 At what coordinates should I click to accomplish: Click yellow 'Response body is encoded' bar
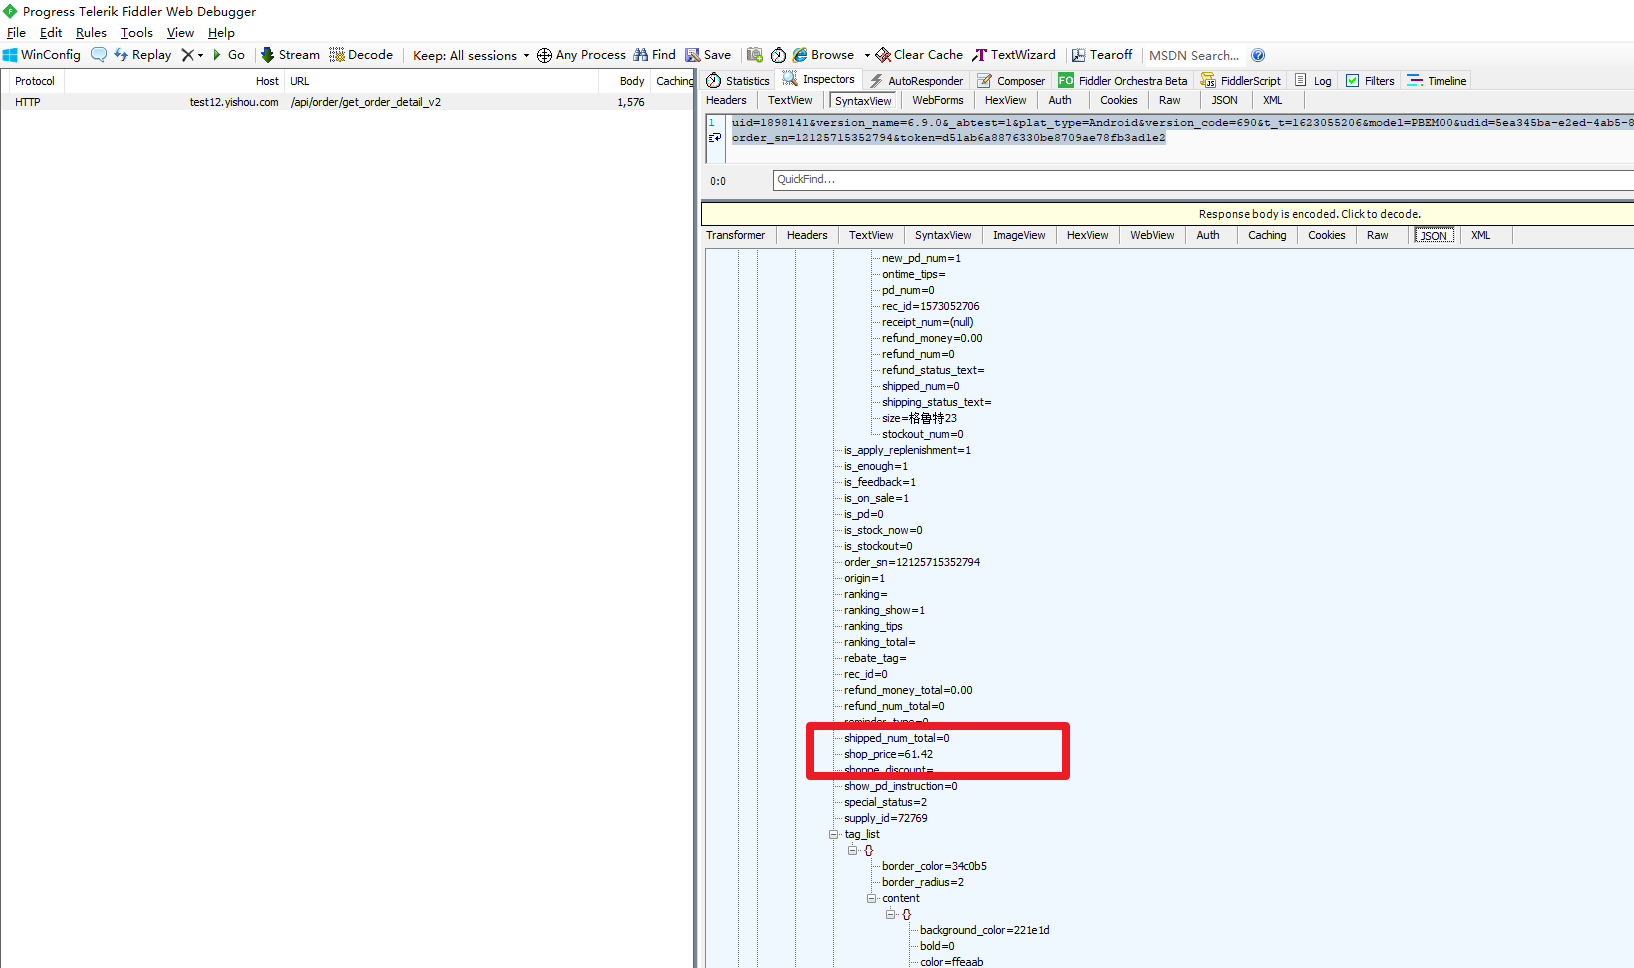click(x=1168, y=214)
